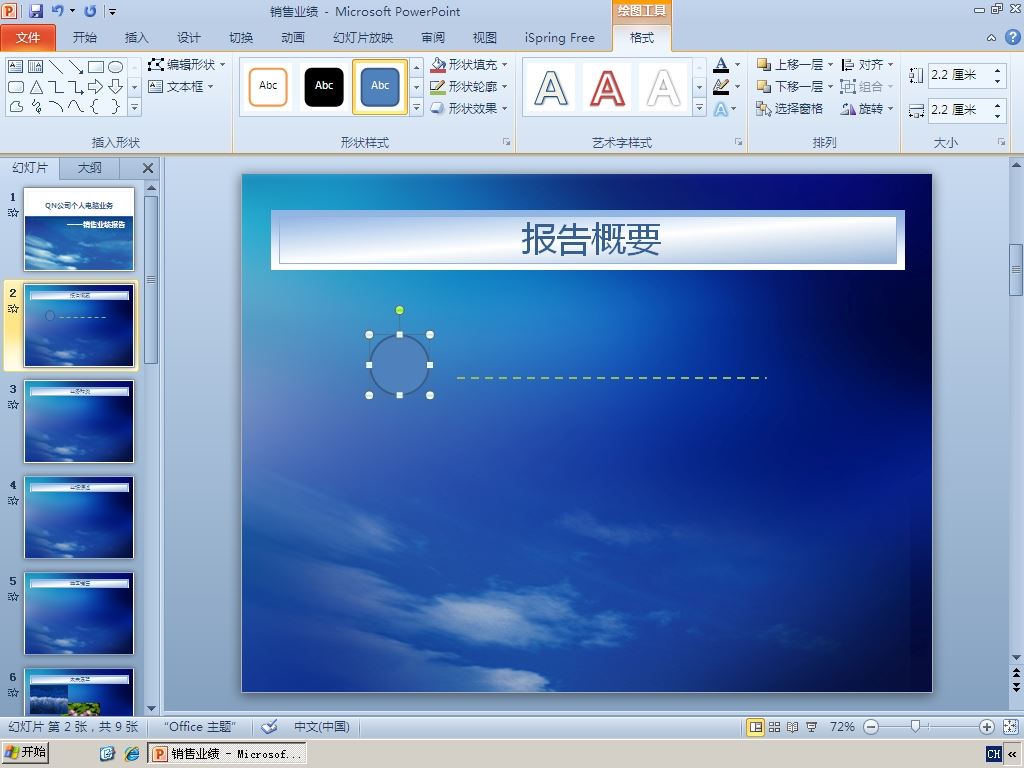Viewport: 1024px width, 768px height.
Task: Select the right arrow block shape
Action: (x=95, y=86)
